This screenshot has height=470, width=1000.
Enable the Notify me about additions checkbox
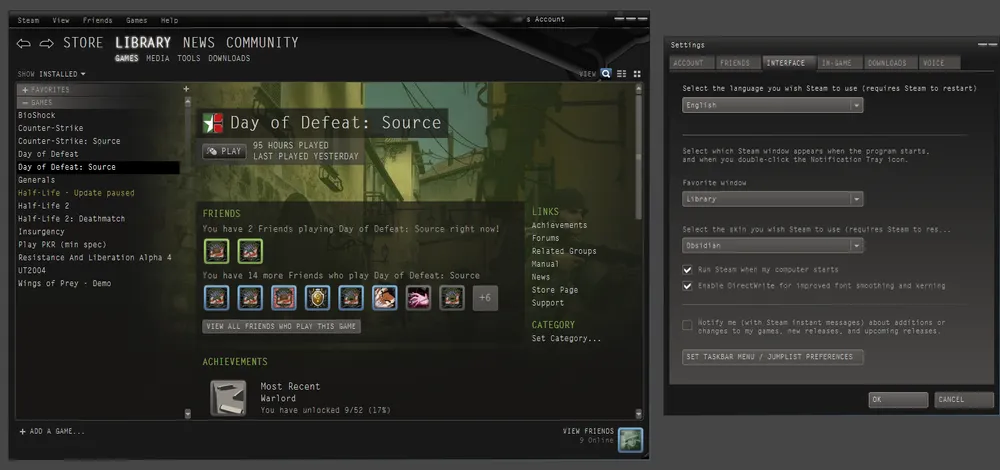[687, 325]
